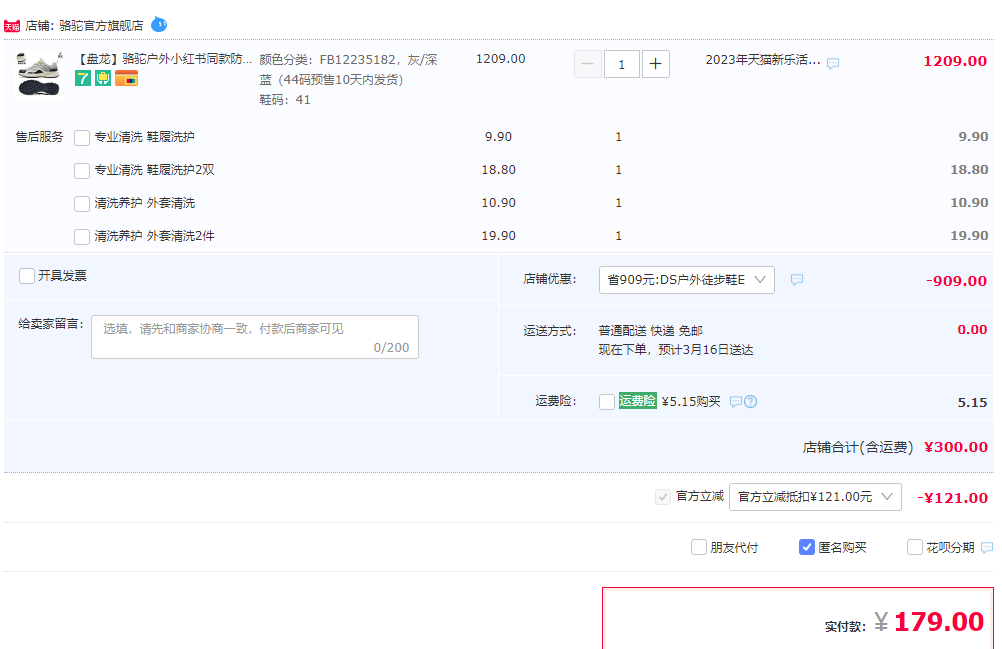Tick the 运费险 ¥5.15 purchase checkbox
The width and height of the screenshot is (1002, 649).
coord(607,402)
